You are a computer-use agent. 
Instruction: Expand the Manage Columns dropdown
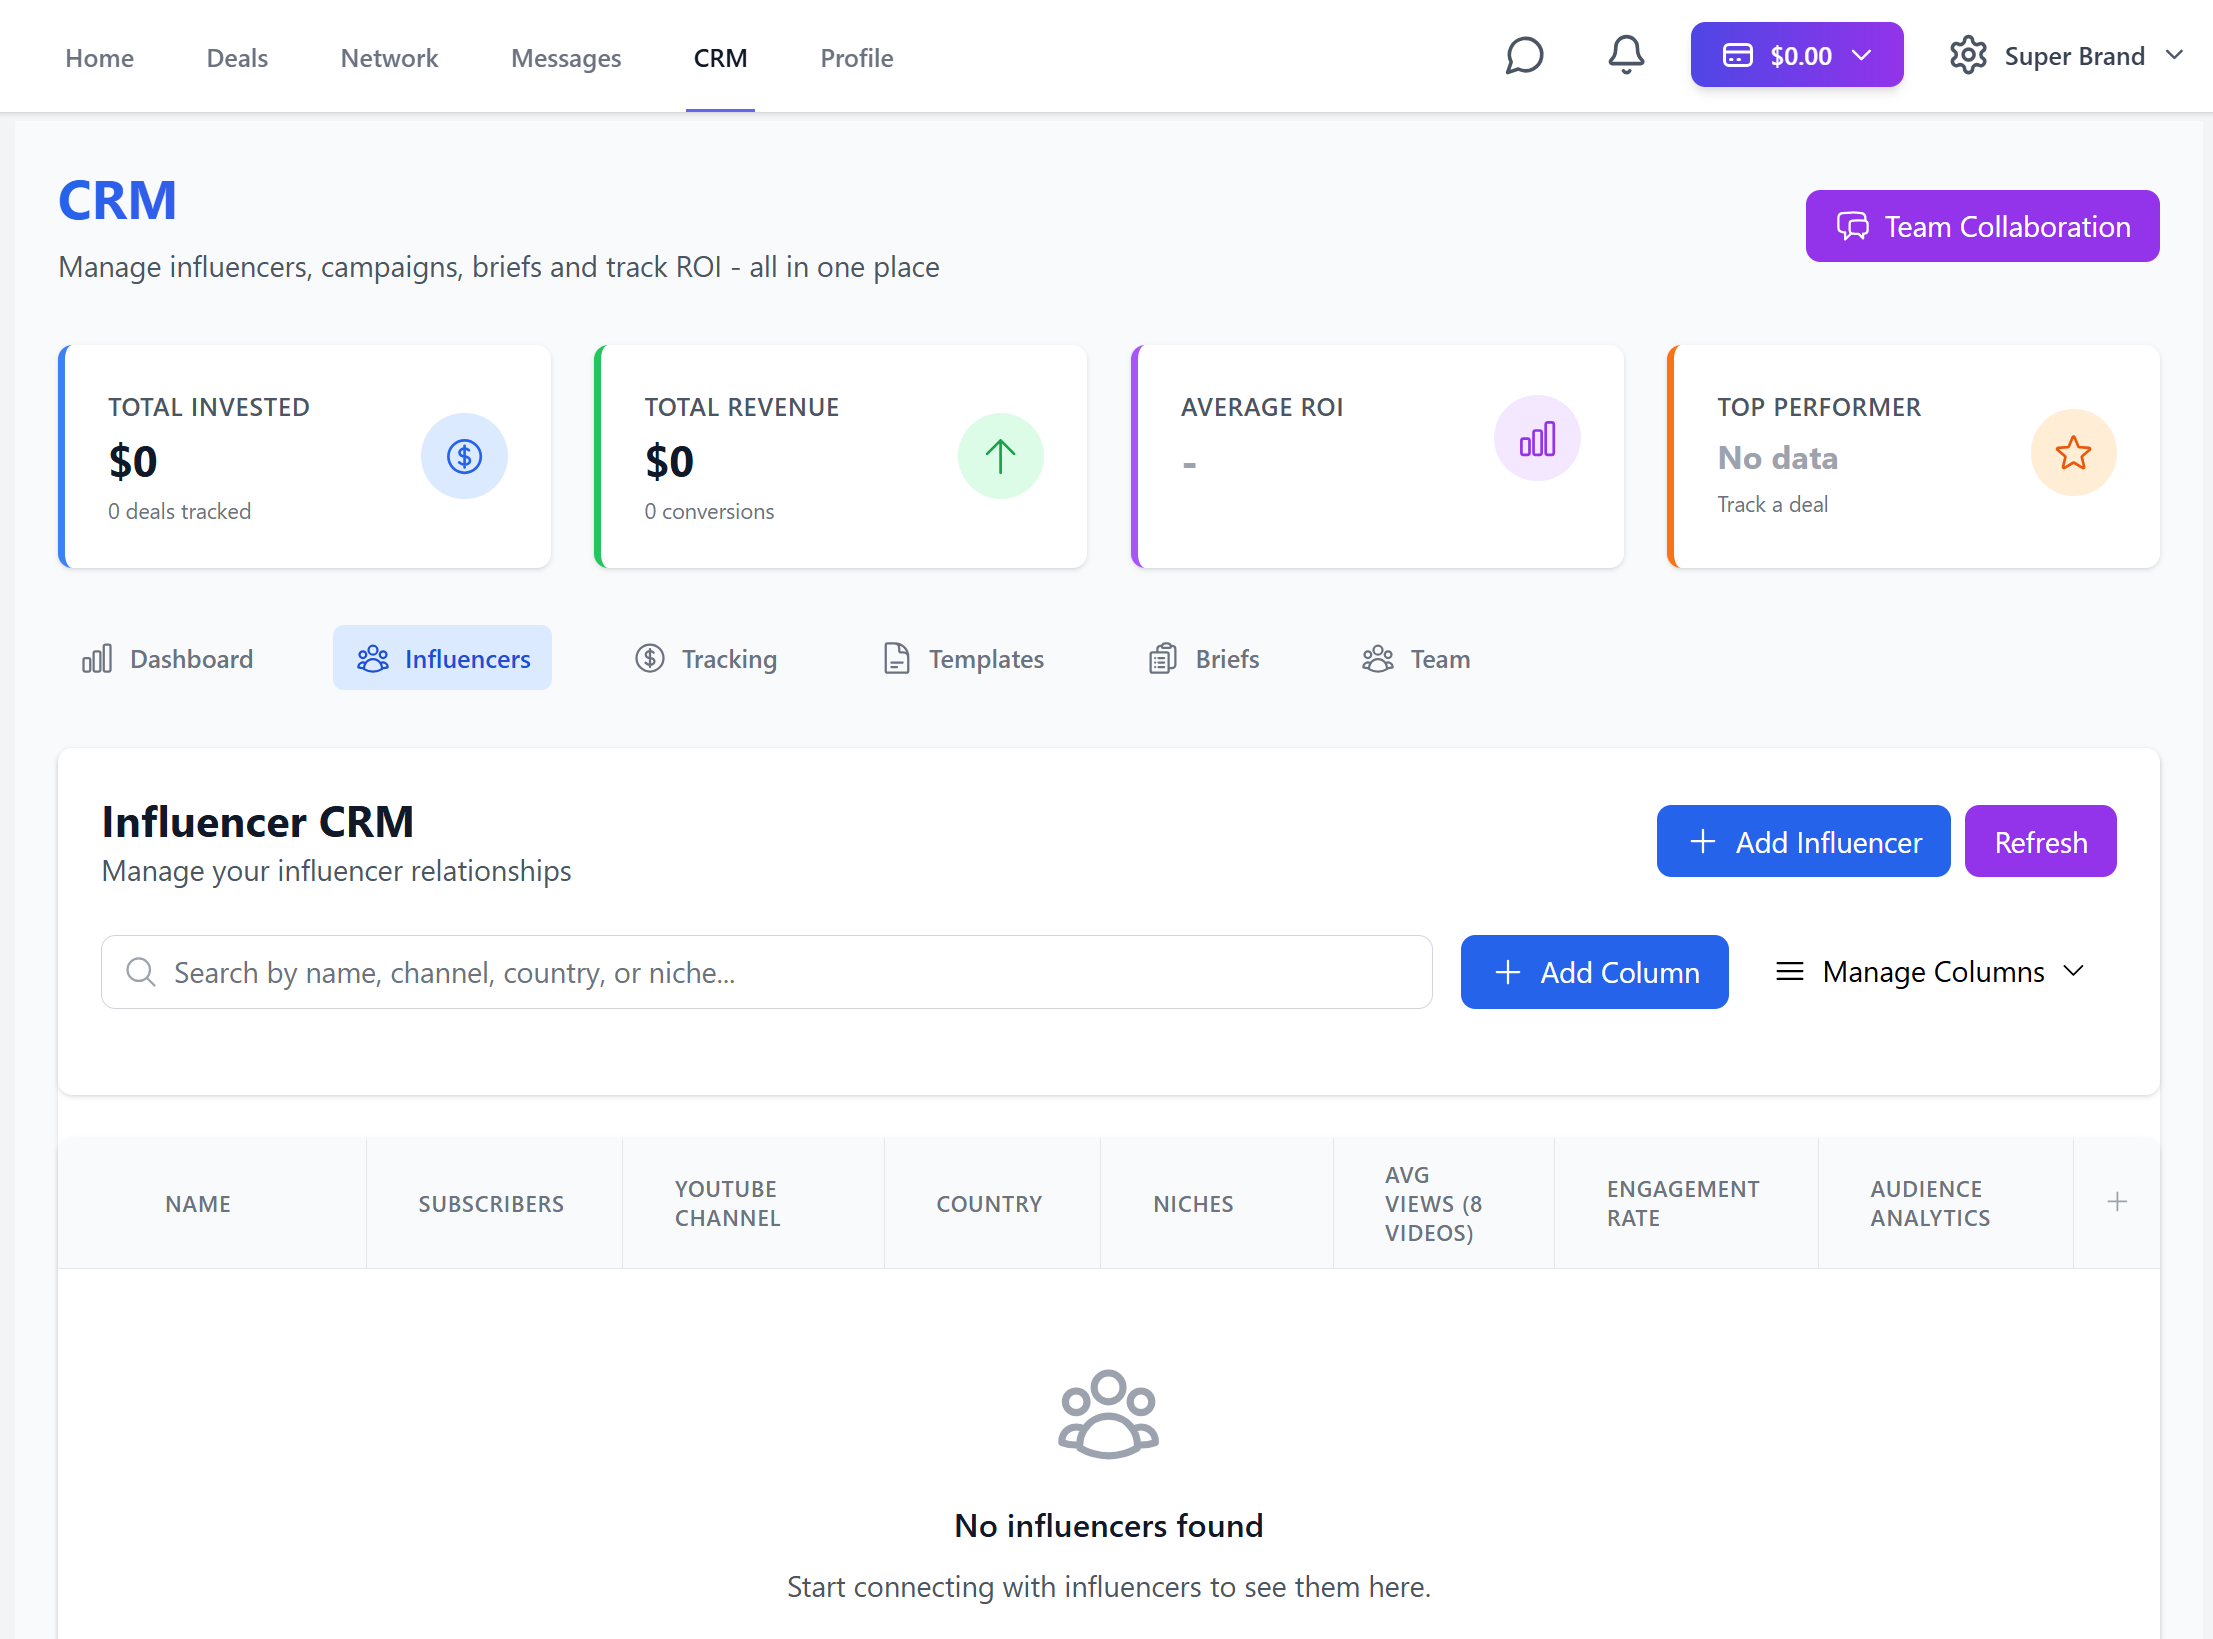click(x=1930, y=972)
